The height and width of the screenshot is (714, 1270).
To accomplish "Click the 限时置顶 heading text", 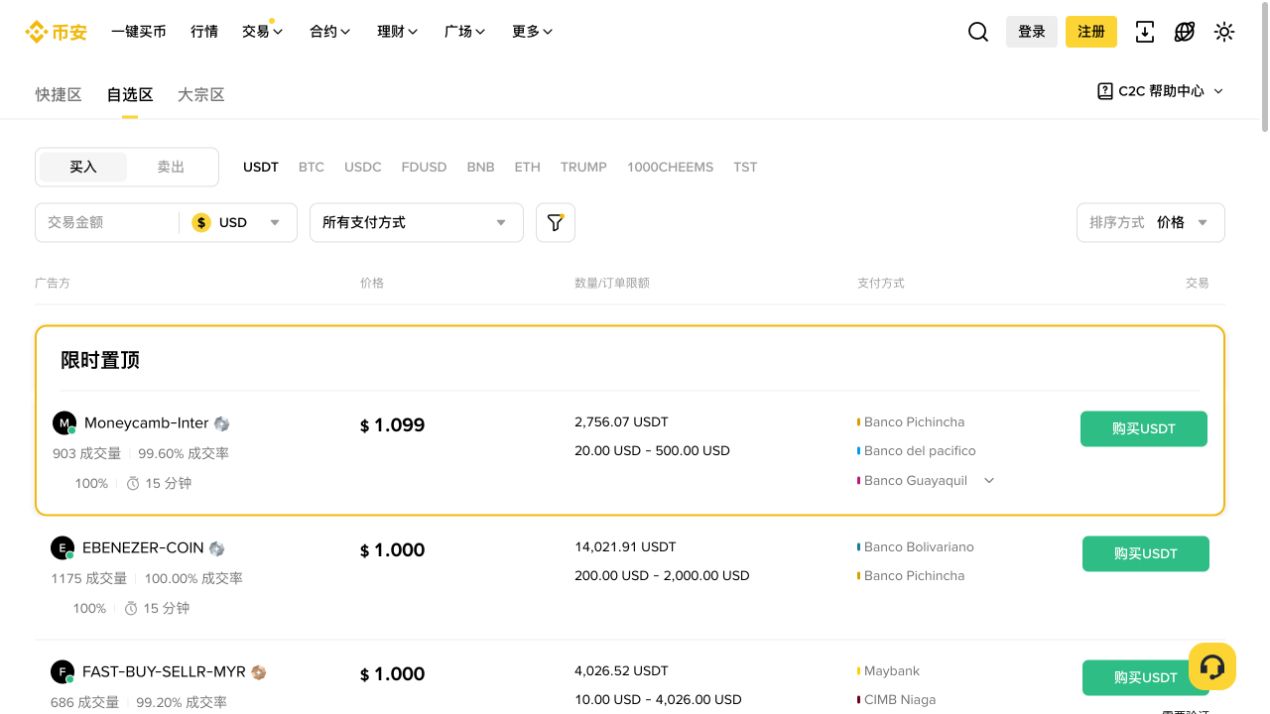I will [100, 360].
